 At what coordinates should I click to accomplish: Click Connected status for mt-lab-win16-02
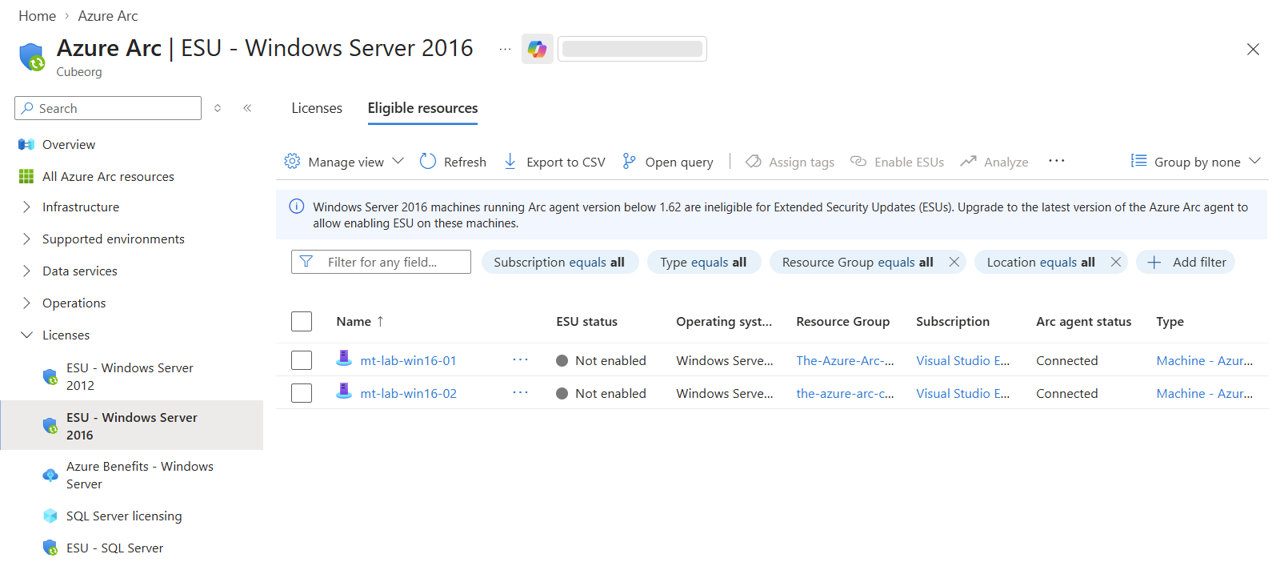click(1067, 393)
